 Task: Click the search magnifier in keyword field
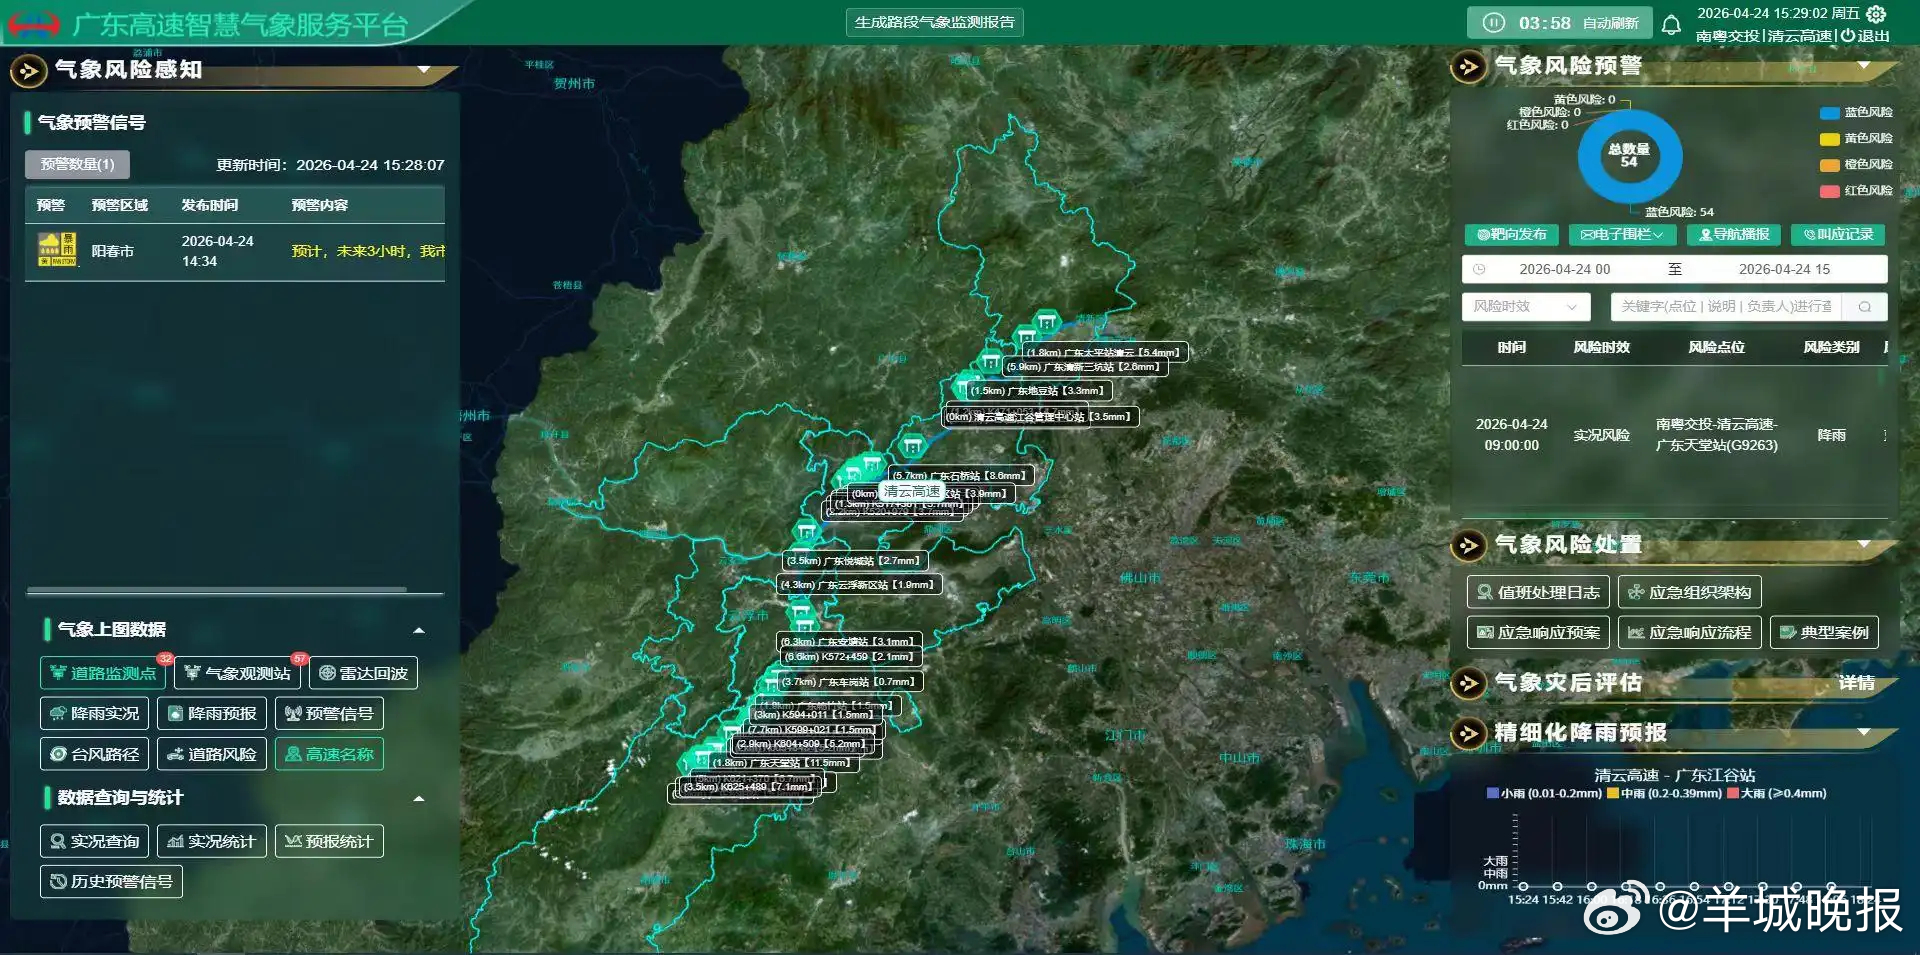click(1865, 307)
